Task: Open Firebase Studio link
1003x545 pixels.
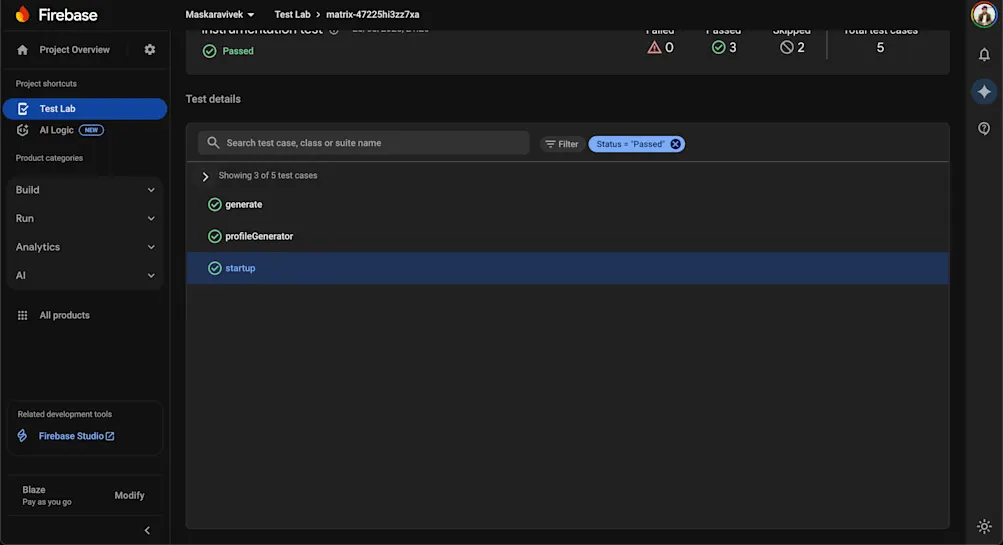Action: (x=76, y=436)
